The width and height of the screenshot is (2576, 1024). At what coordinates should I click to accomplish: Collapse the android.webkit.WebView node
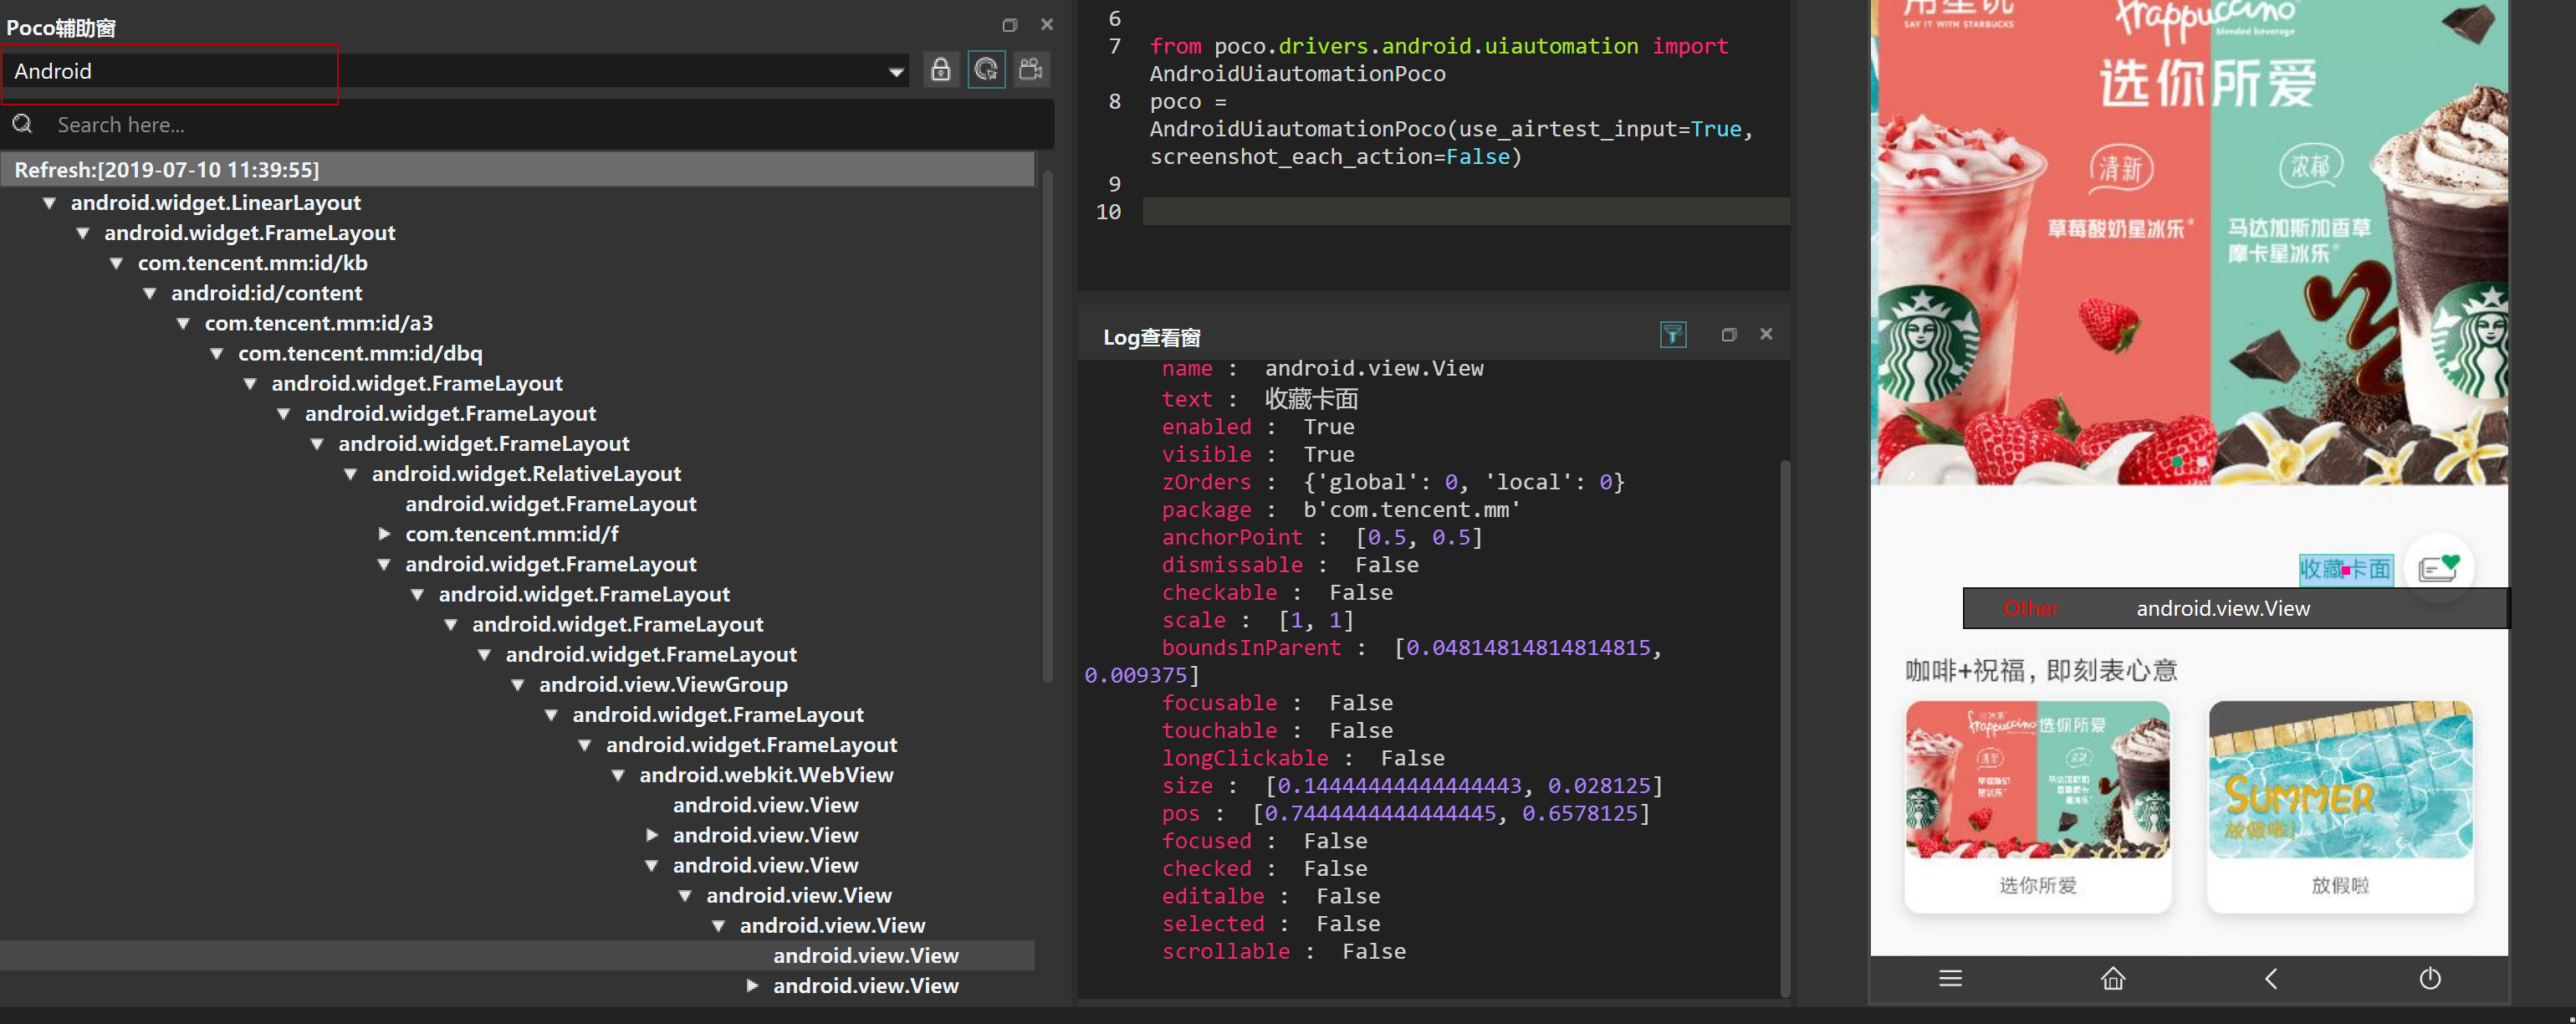point(618,775)
